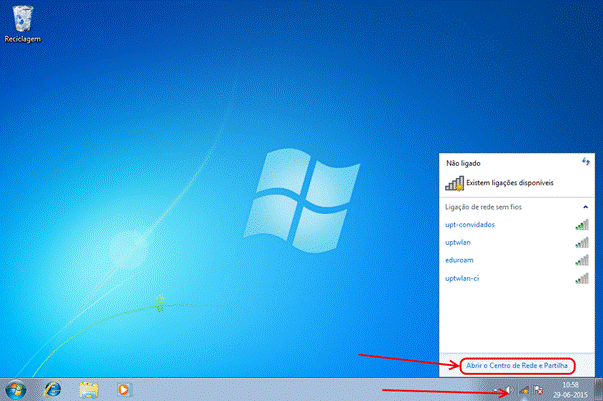Click the Show Desktop strip at the taskbar end
The height and width of the screenshot is (401, 603).
[x=598, y=388]
